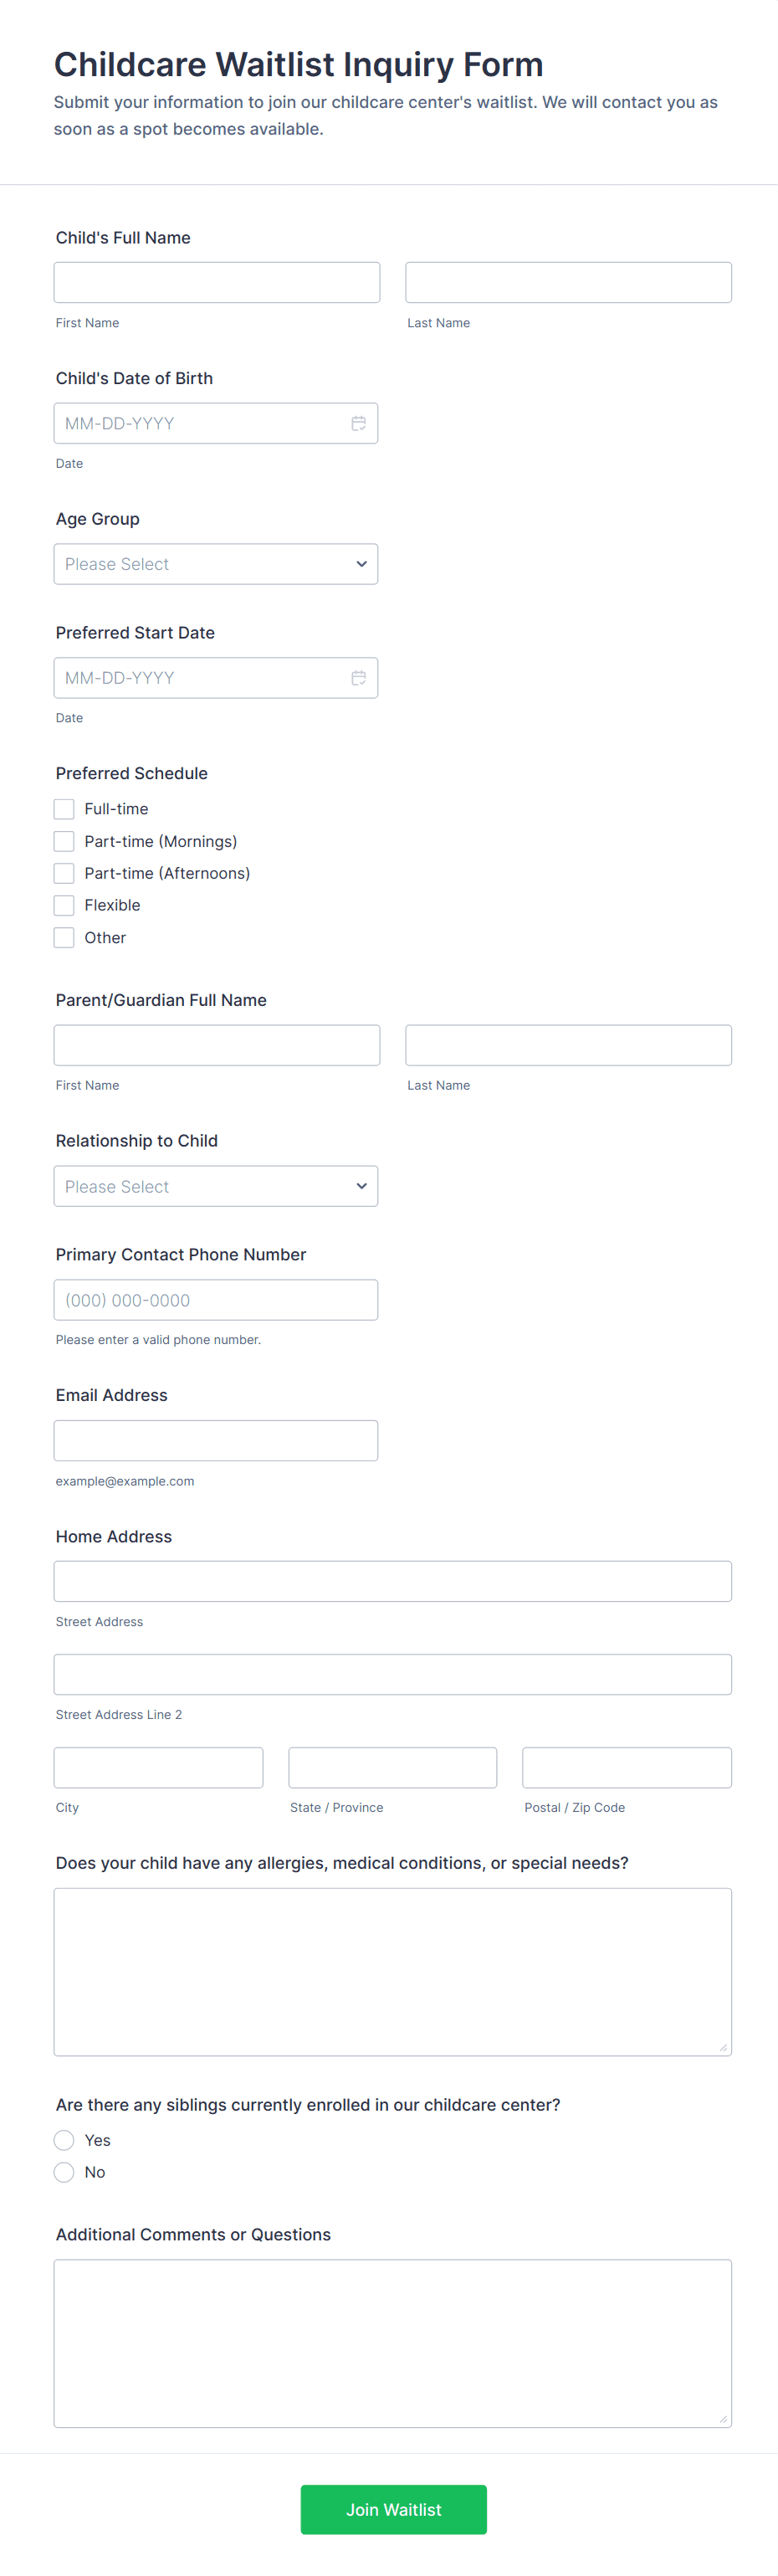
Task: Check the Full-time schedule option
Action: [64, 809]
